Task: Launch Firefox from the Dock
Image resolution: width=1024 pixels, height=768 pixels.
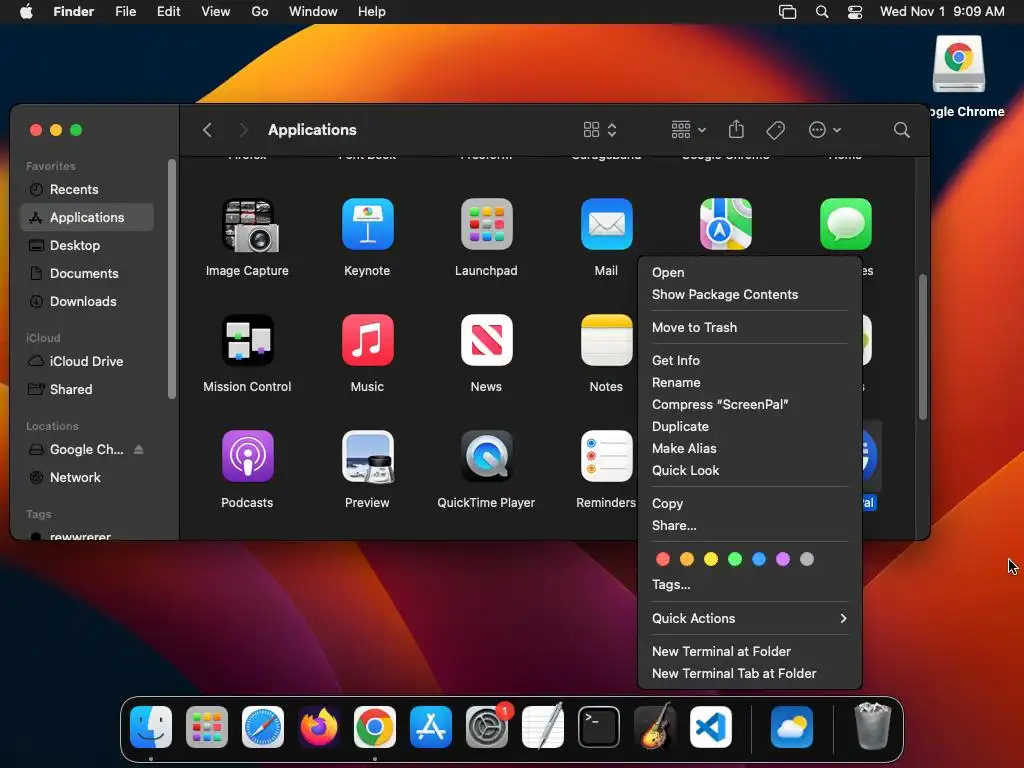Action: 319,727
